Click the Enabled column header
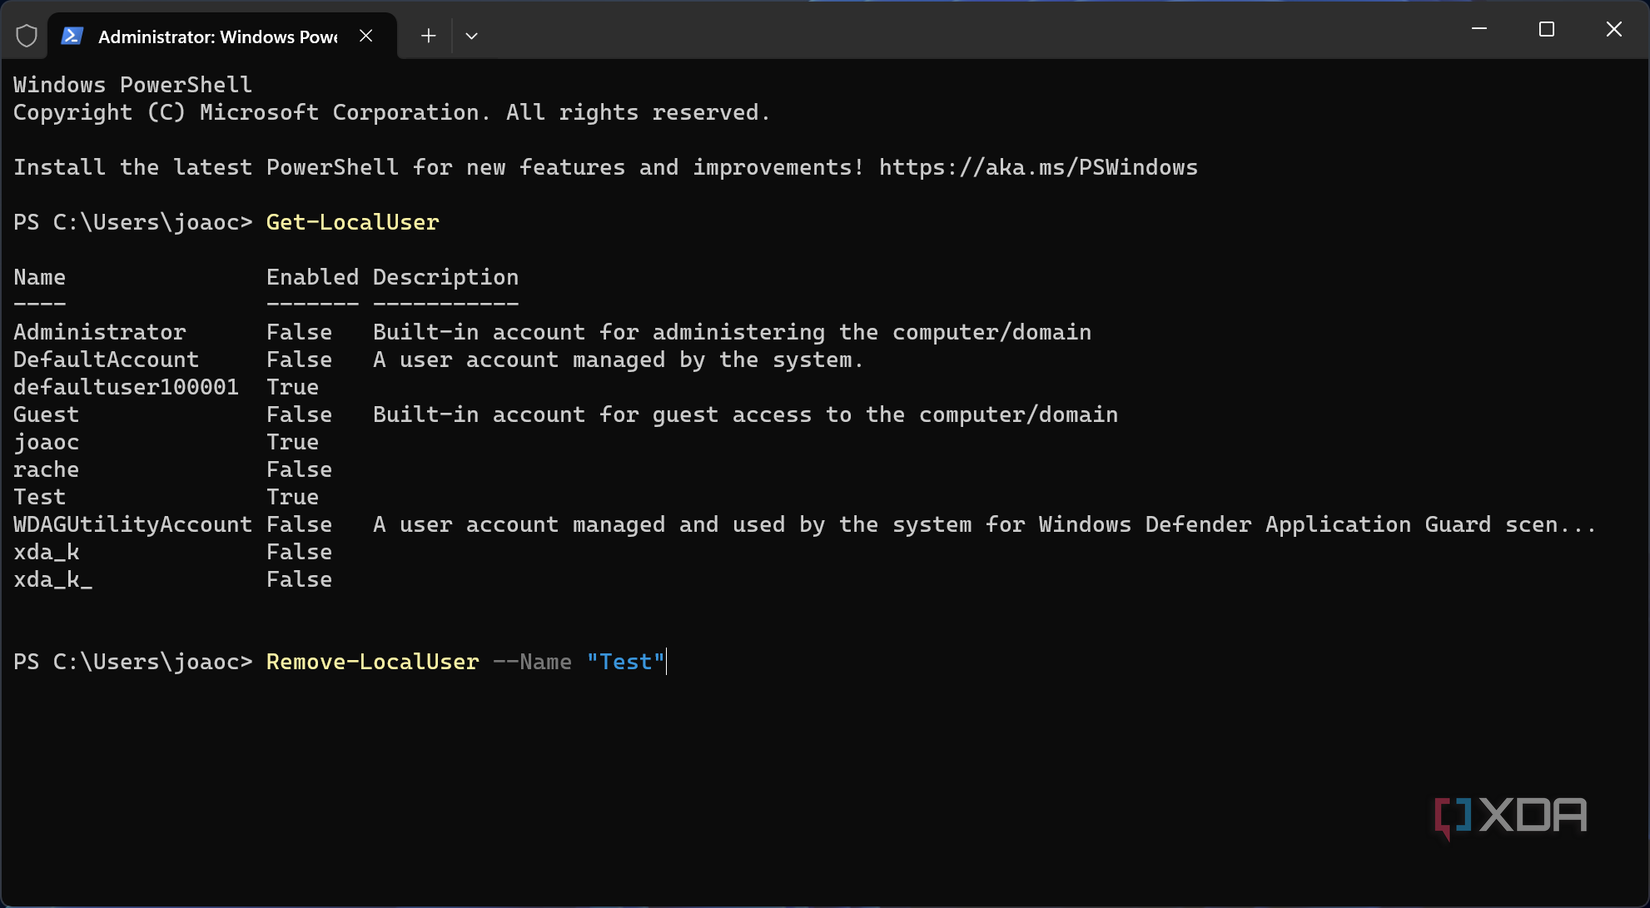Image resolution: width=1650 pixels, height=908 pixels. [x=312, y=278]
